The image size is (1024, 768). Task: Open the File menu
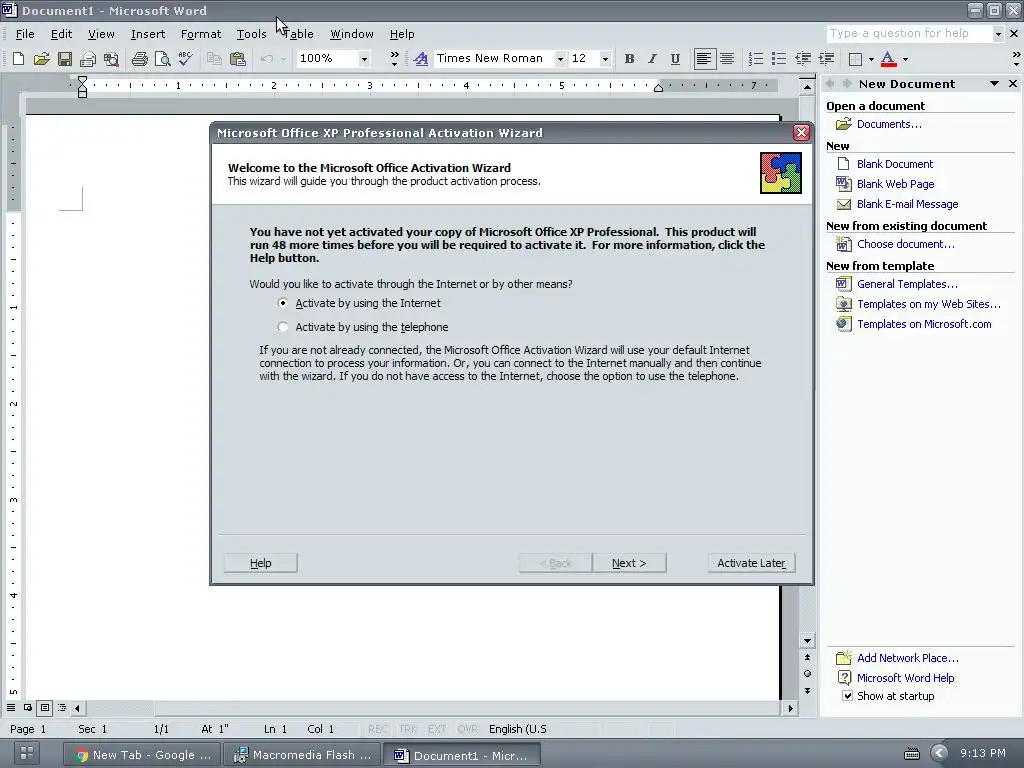tap(25, 34)
